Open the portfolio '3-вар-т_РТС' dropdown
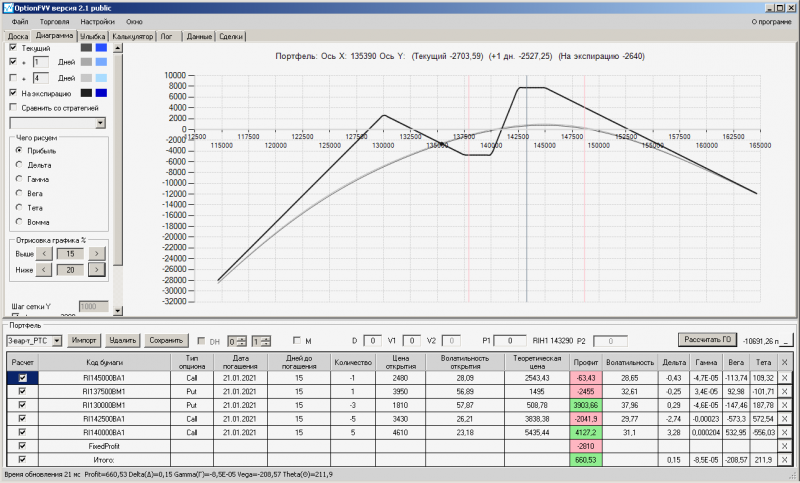The image size is (800, 483). (x=57, y=340)
